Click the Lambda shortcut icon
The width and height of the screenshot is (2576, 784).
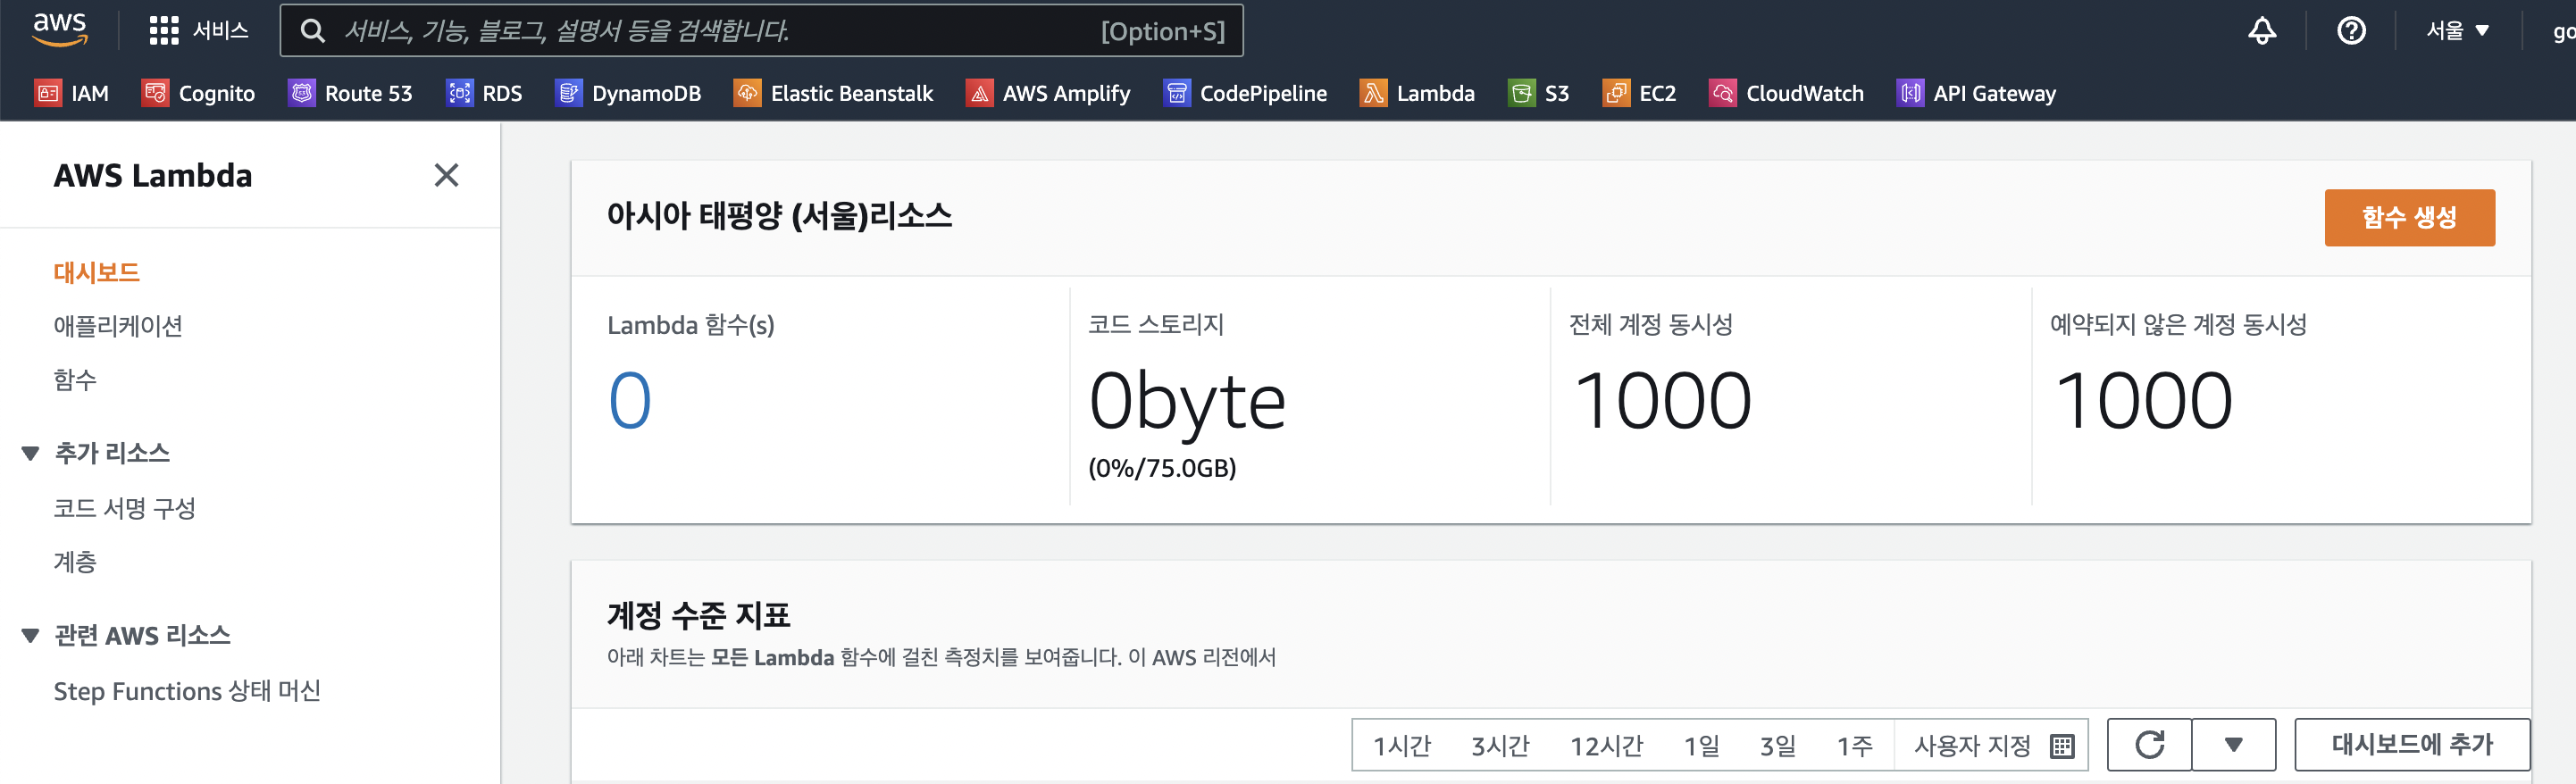[1373, 93]
